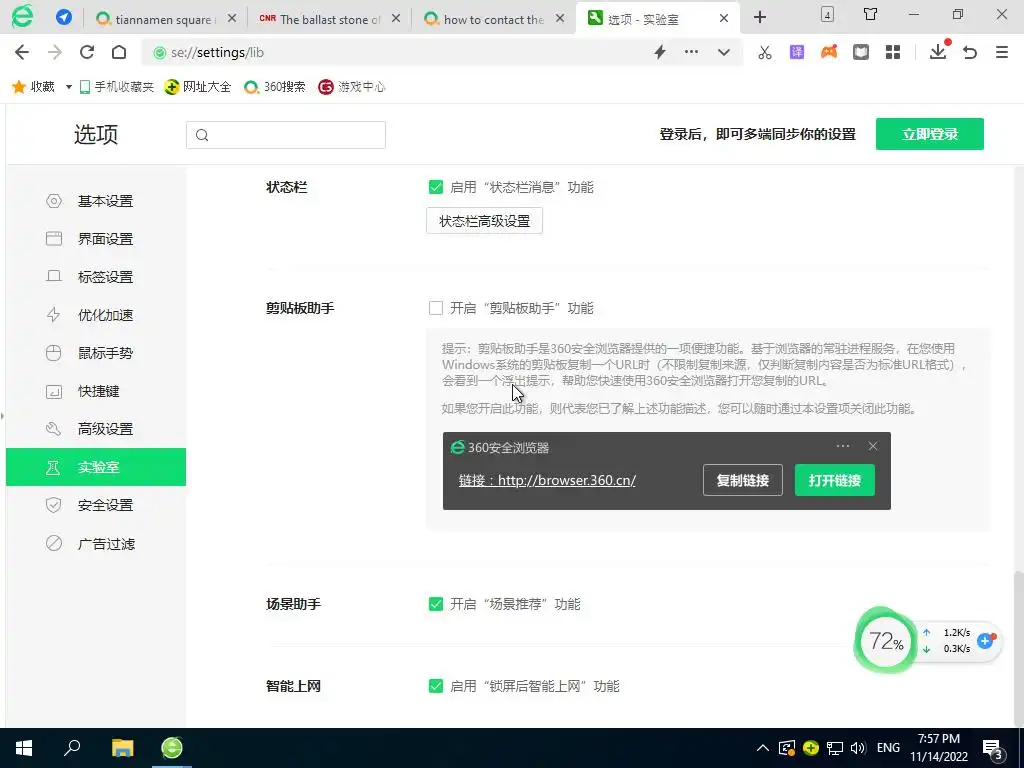Screen dimensions: 1024x768
Task: Click the settings search input field
Action: tap(286, 135)
